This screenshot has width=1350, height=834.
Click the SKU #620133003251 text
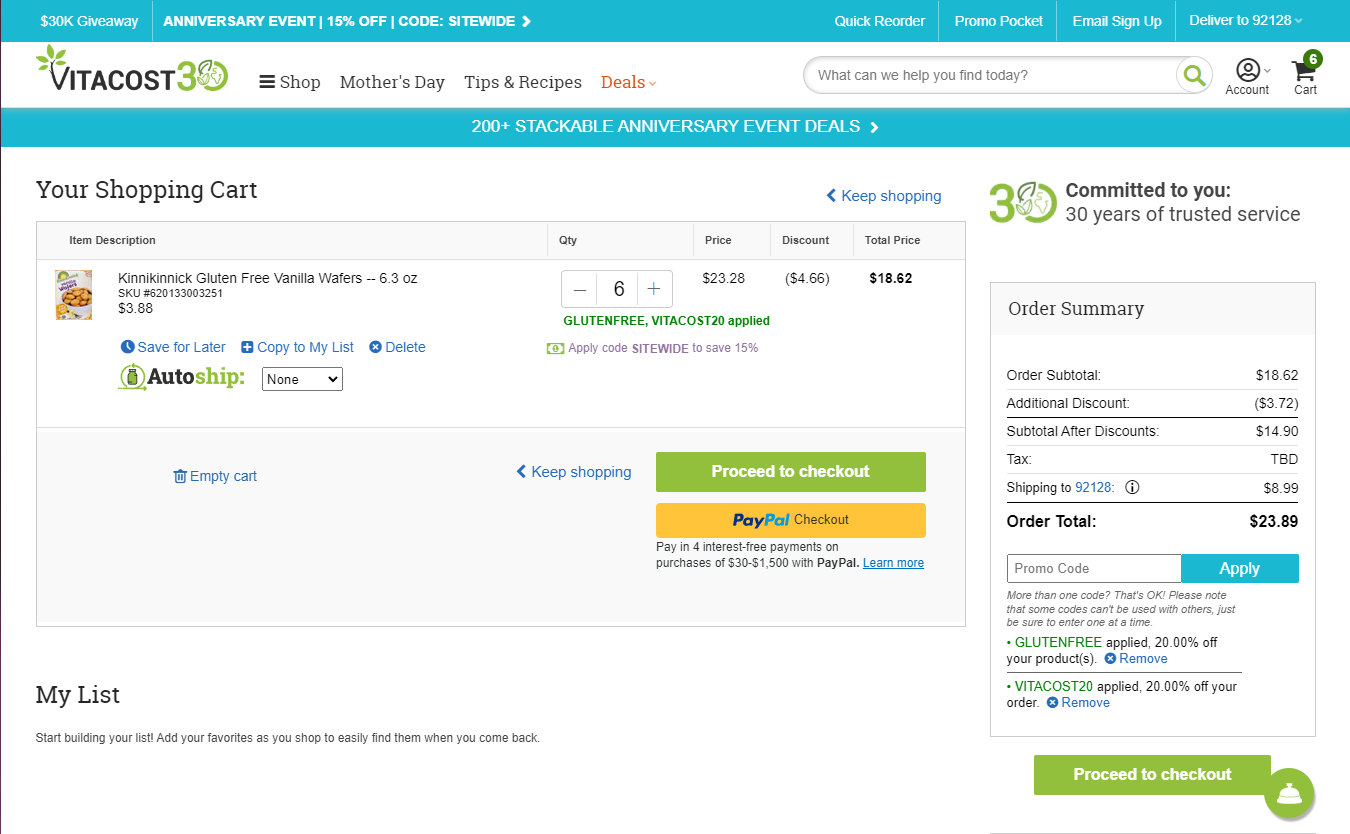click(x=170, y=294)
